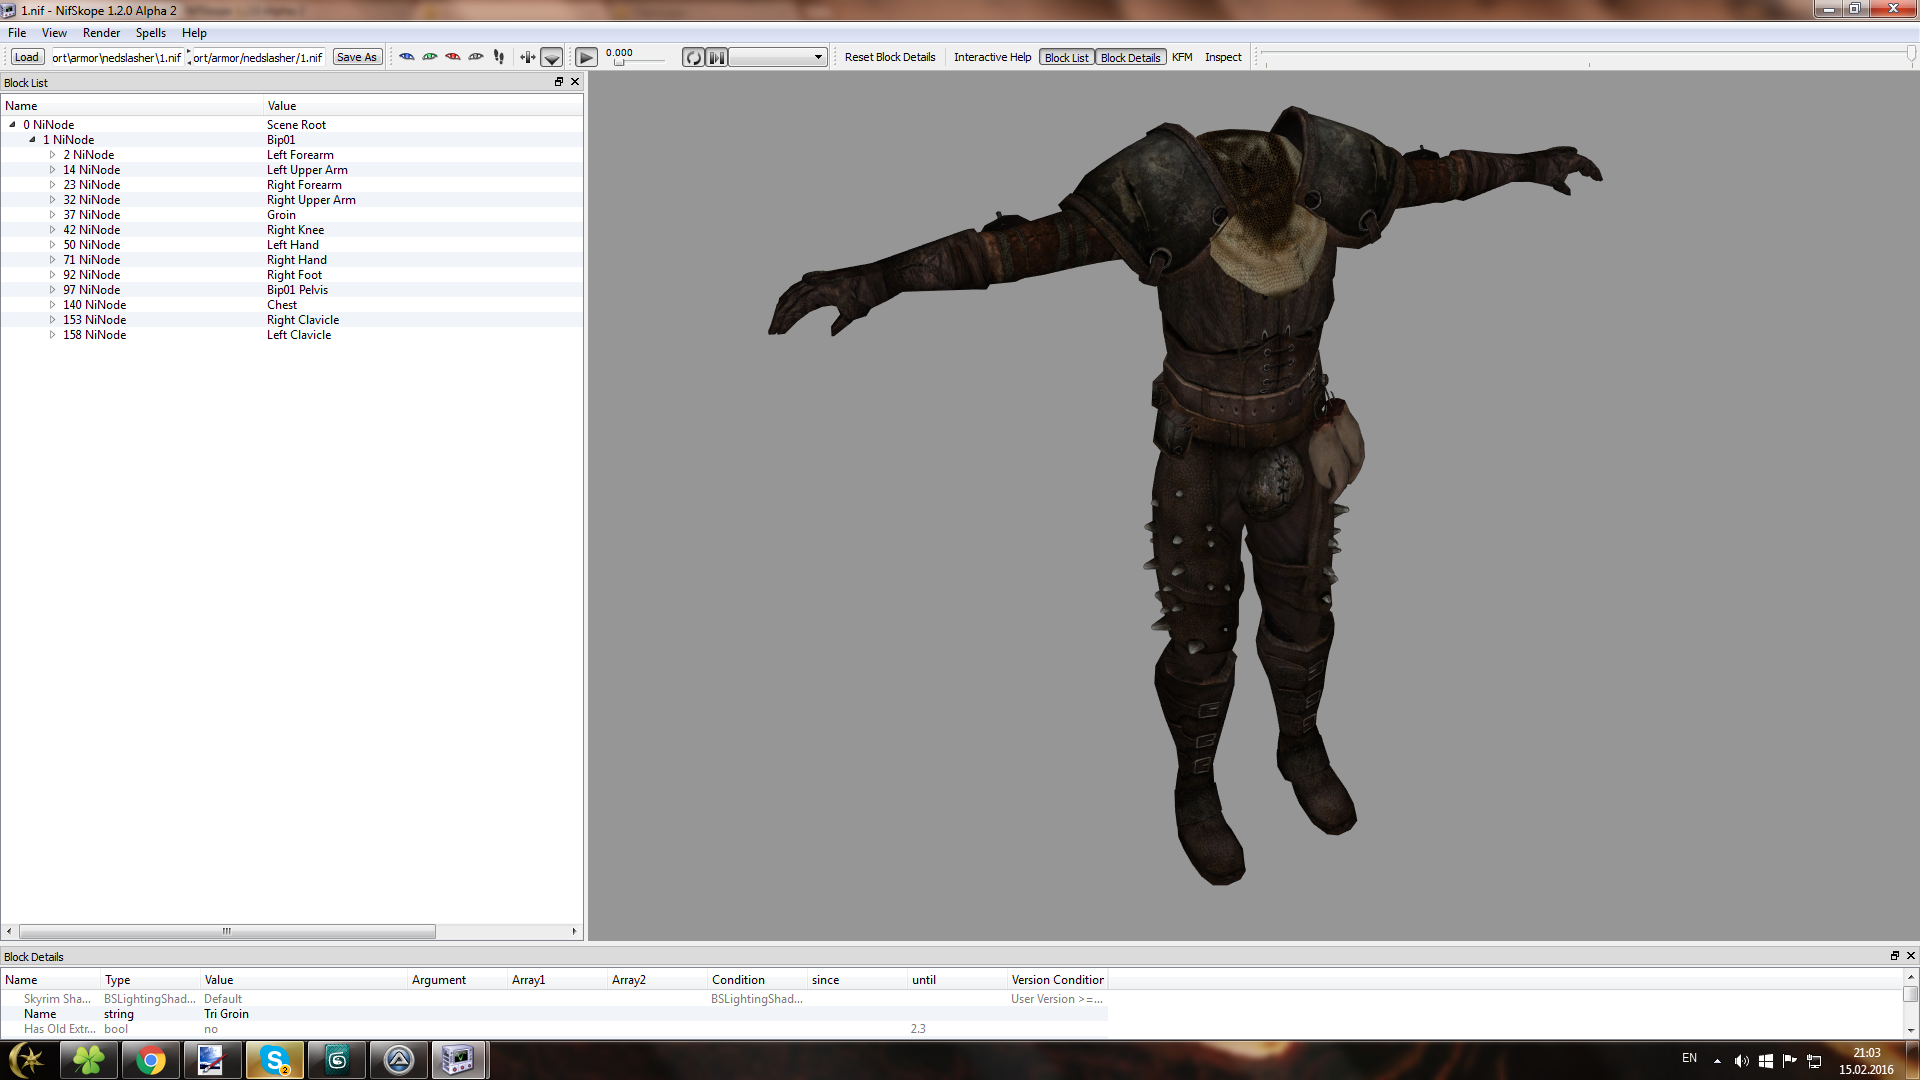
Task: Expand 23 NiNode Right Forearm
Action: point(52,185)
